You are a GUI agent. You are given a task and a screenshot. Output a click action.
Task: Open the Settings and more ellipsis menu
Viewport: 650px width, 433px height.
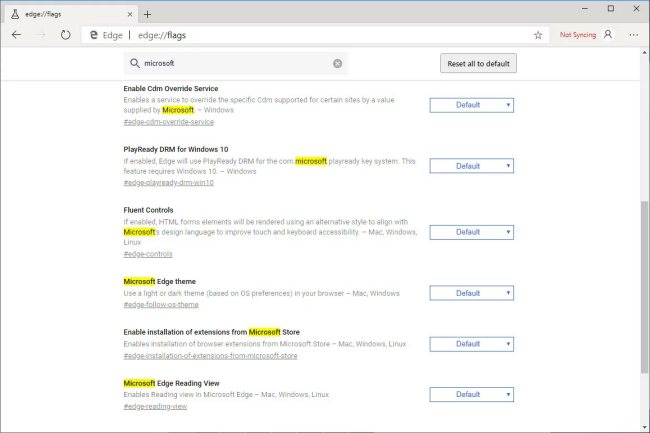[633, 35]
